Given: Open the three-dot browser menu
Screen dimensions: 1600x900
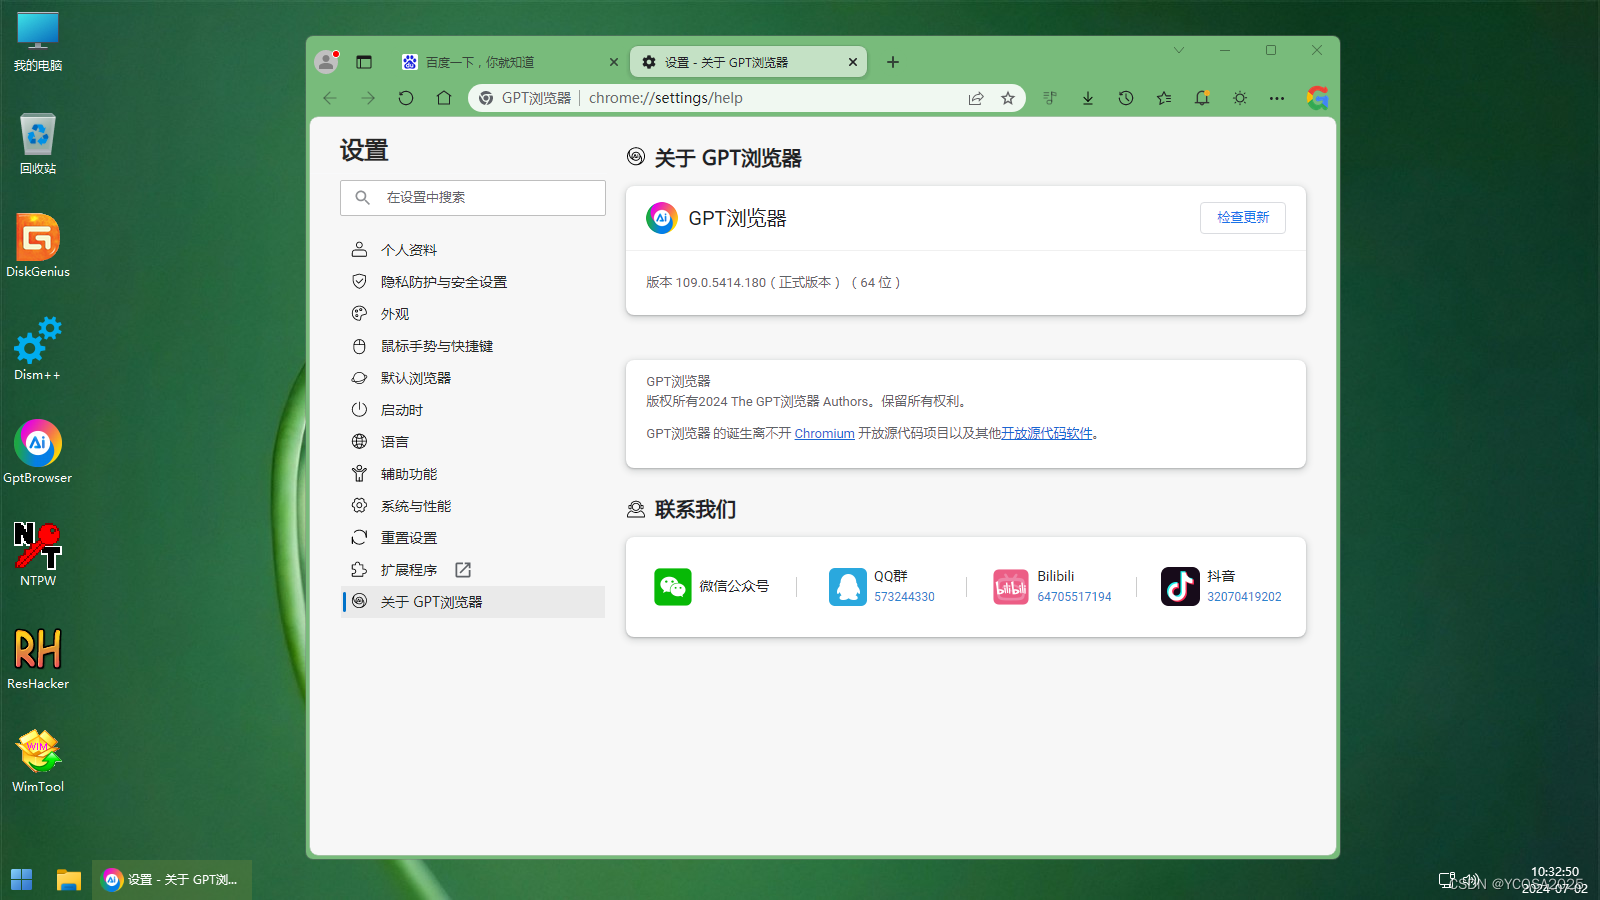Looking at the screenshot, I should coord(1277,98).
